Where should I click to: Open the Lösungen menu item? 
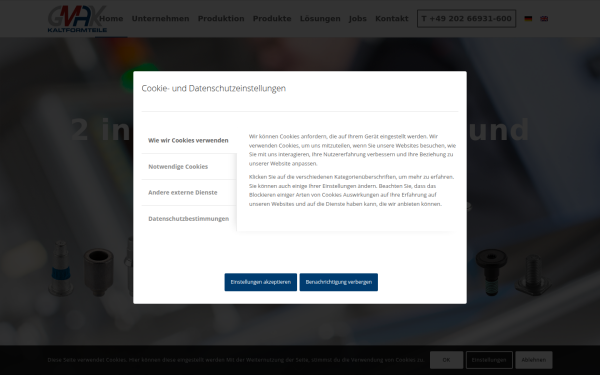[320, 18]
